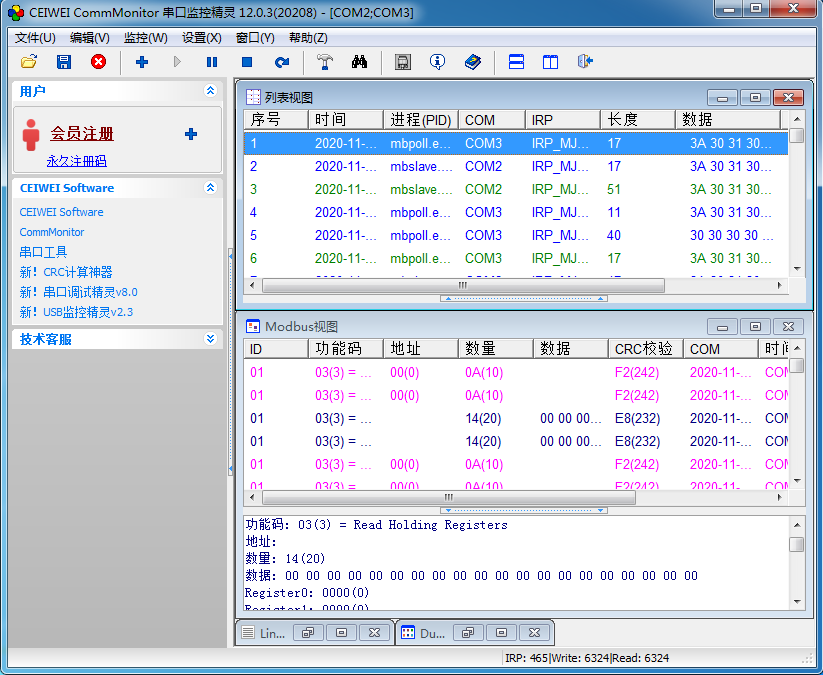Select row 3 in the list view
Image resolution: width=823 pixels, height=675 pixels.
point(516,189)
